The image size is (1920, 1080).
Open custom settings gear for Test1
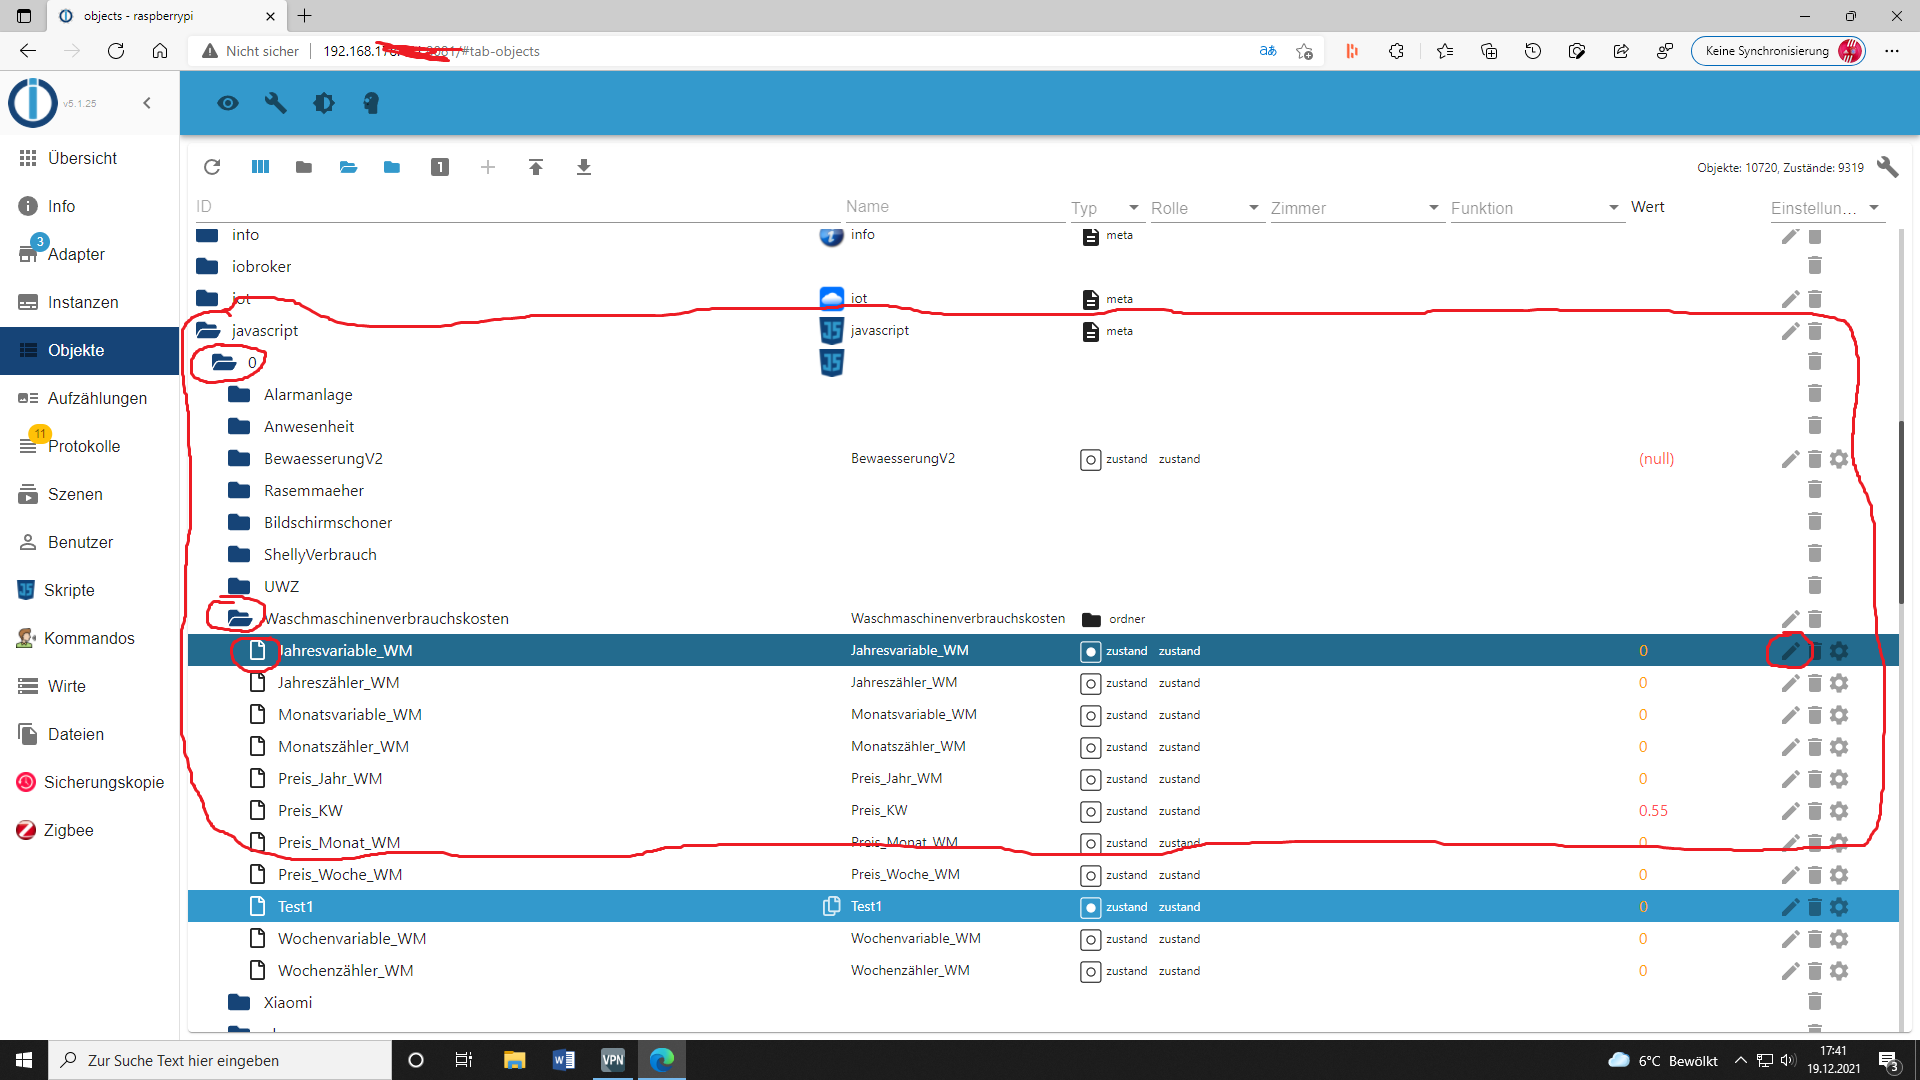[1839, 907]
